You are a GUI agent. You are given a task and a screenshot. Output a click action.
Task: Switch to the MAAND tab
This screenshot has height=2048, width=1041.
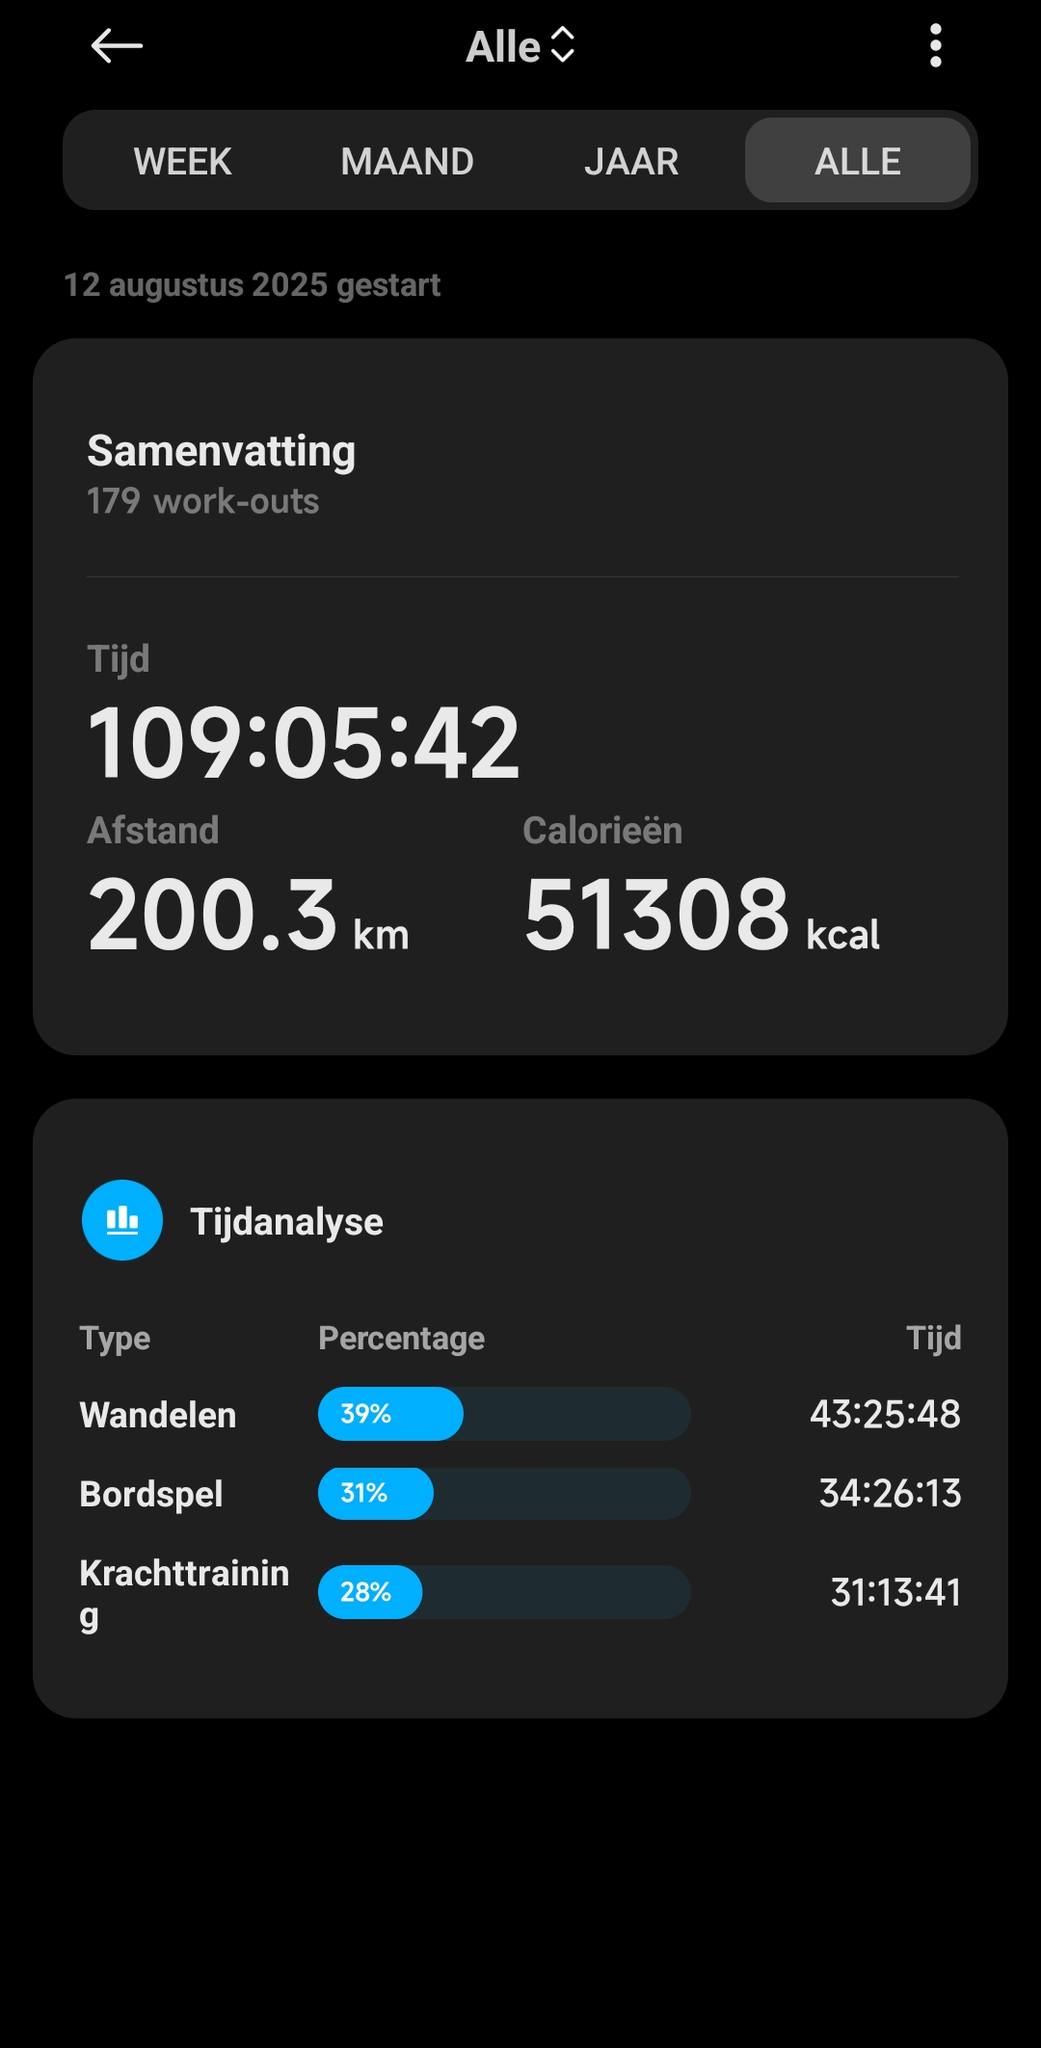pos(407,161)
